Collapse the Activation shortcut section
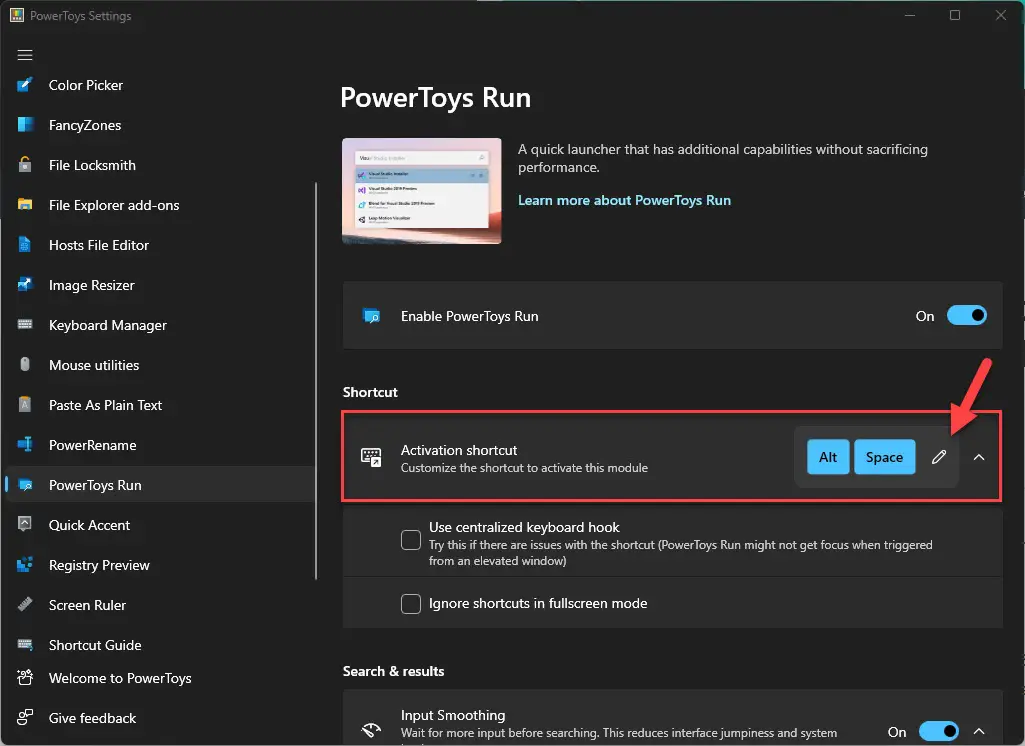 (x=979, y=457)
